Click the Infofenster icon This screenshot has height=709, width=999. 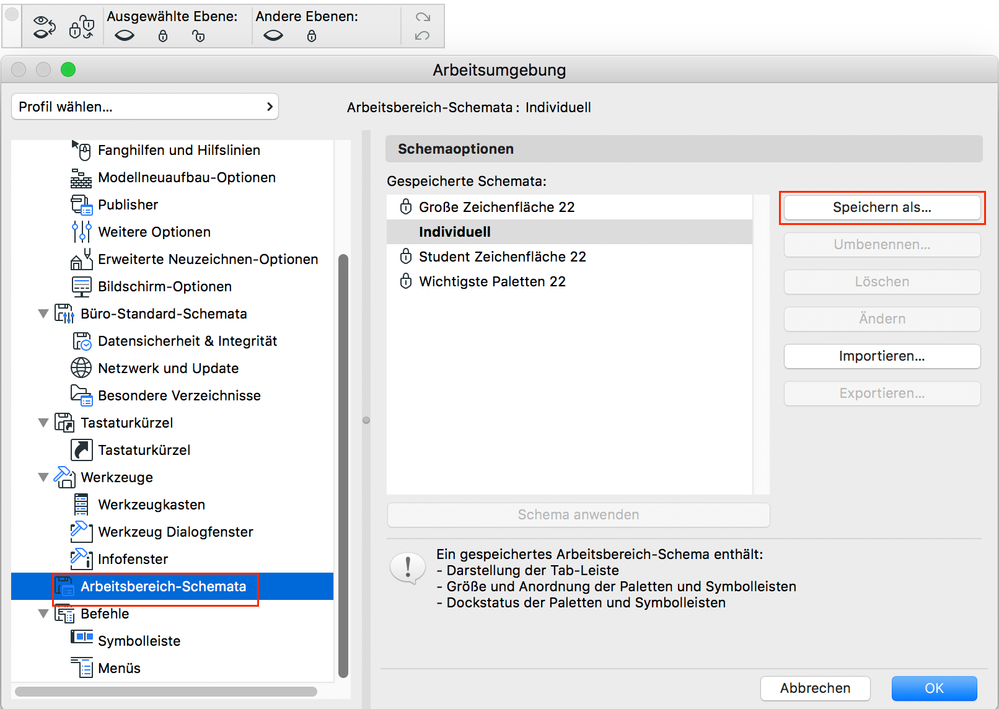pos(81,559)
